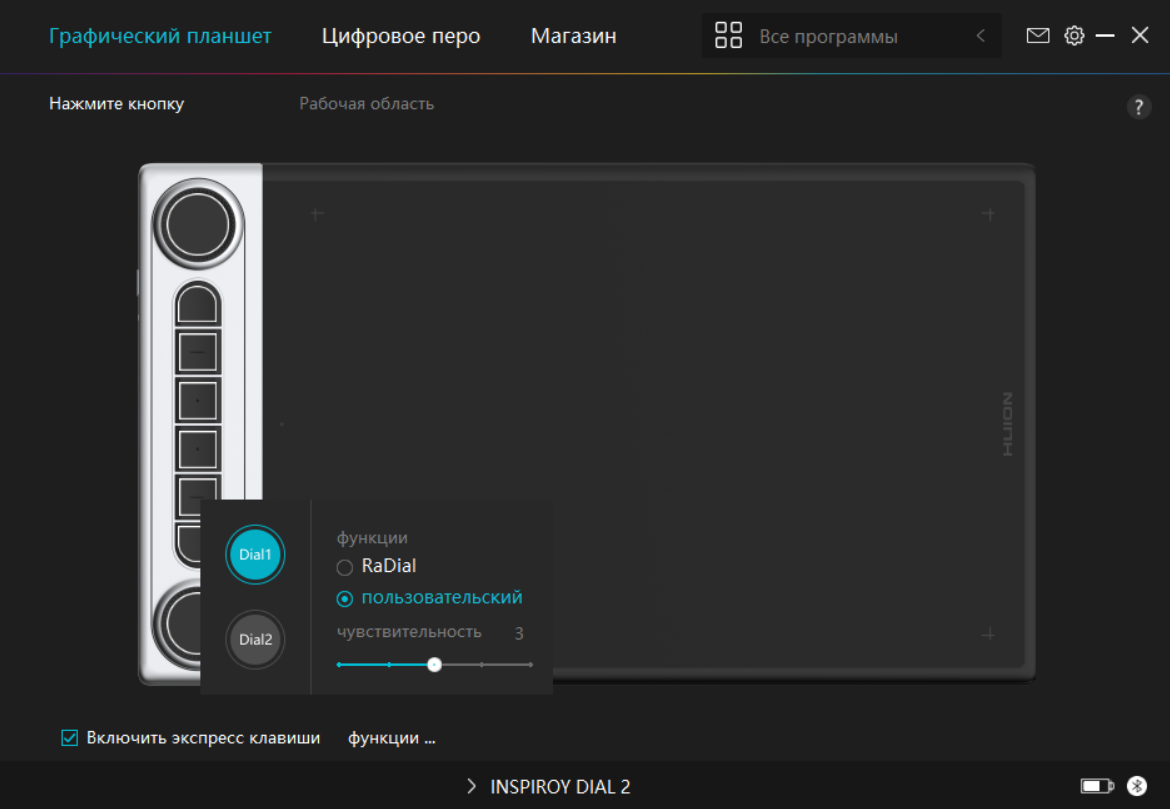Open the Все программы dropdown
This screenshot has height=809, width=1170.
(x=828, y=37)
